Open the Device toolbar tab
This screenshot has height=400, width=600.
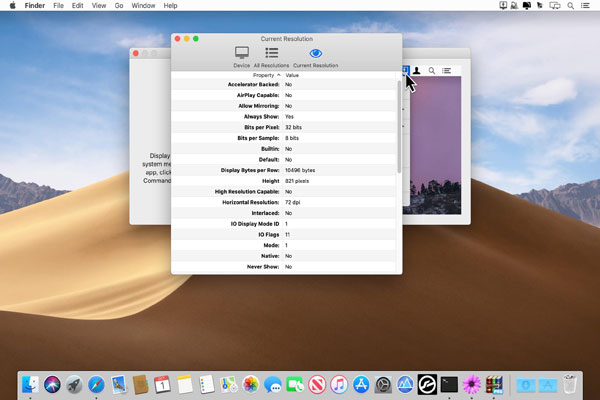point(241,56)
